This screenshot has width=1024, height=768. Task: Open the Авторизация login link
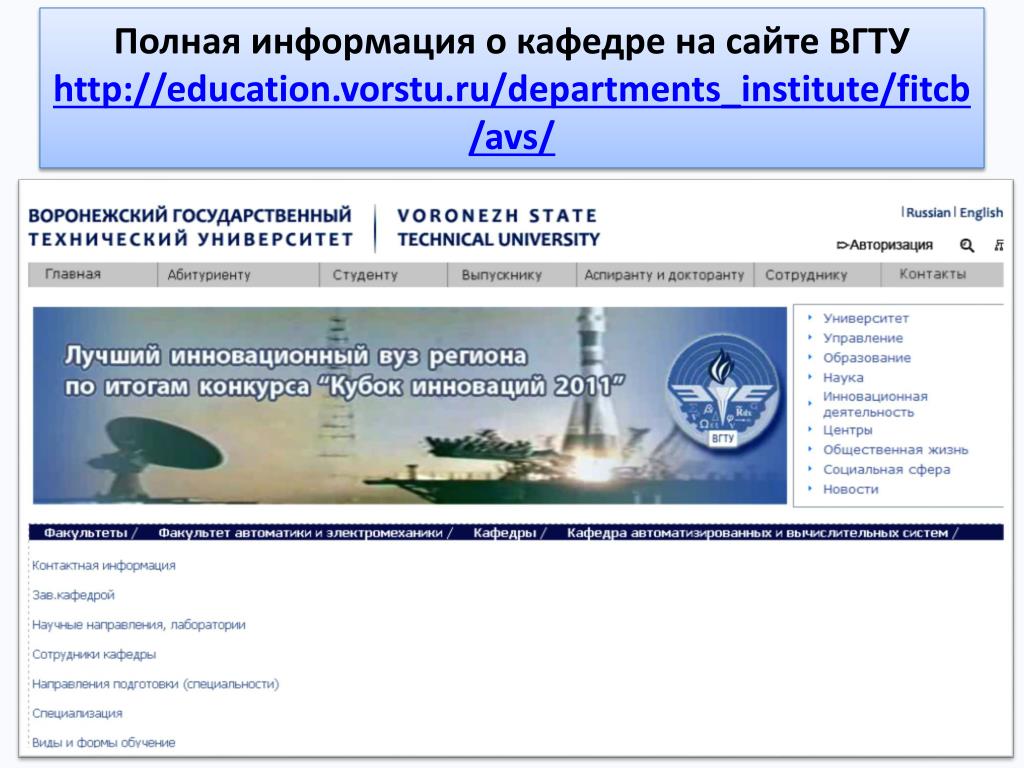(885, 245)
